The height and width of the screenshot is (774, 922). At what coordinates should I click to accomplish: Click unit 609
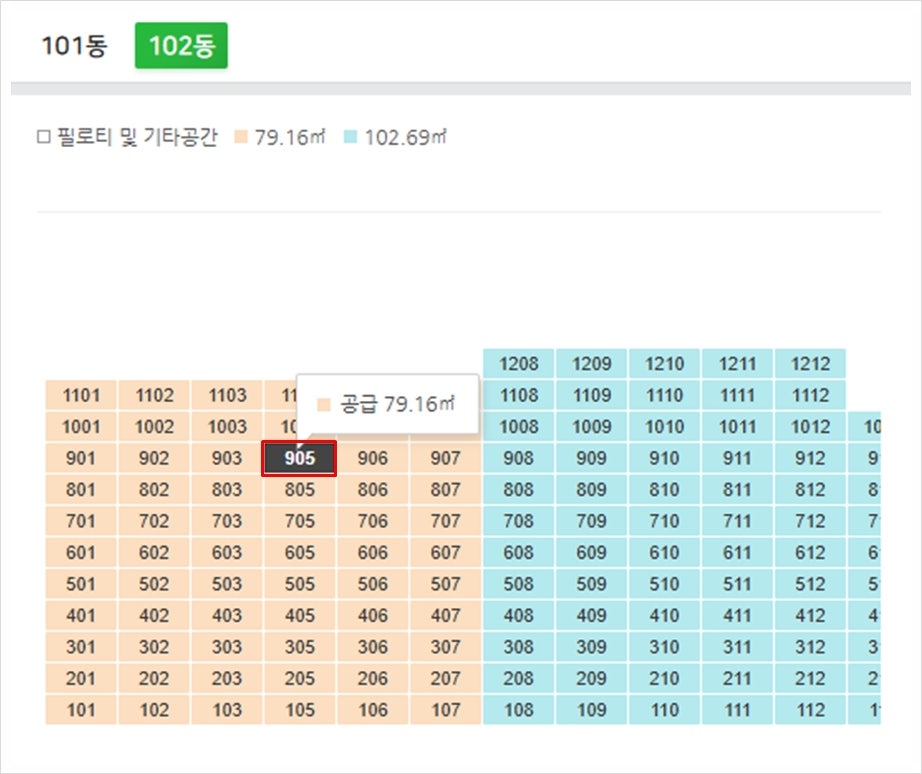click(x=591, y=552)
